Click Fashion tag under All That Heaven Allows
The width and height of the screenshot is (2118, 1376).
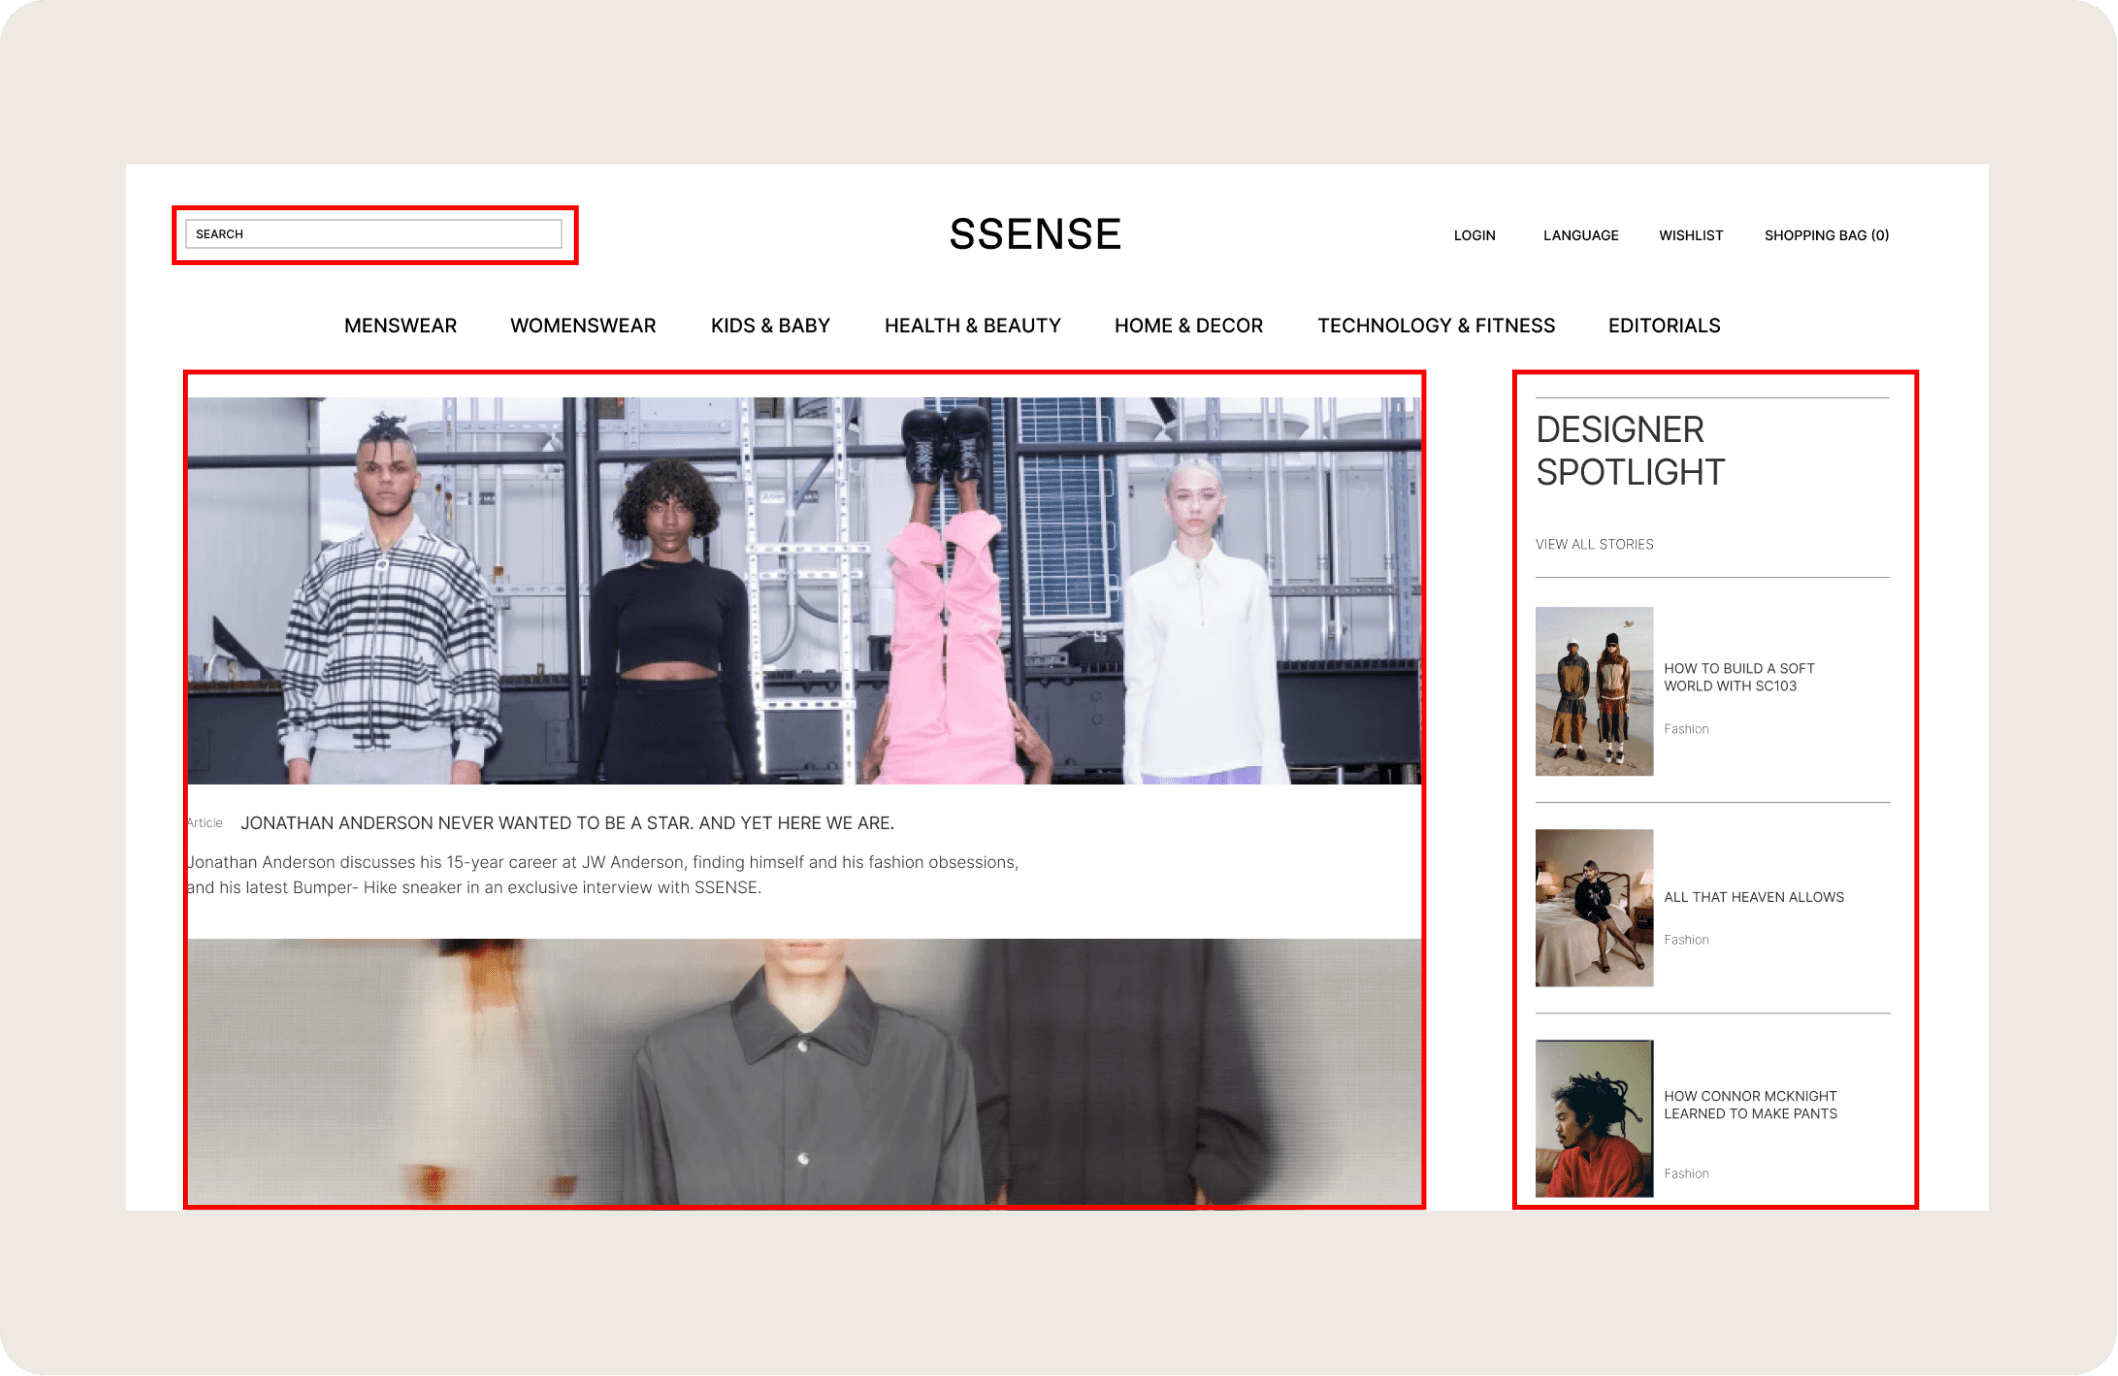[1686, 941]
